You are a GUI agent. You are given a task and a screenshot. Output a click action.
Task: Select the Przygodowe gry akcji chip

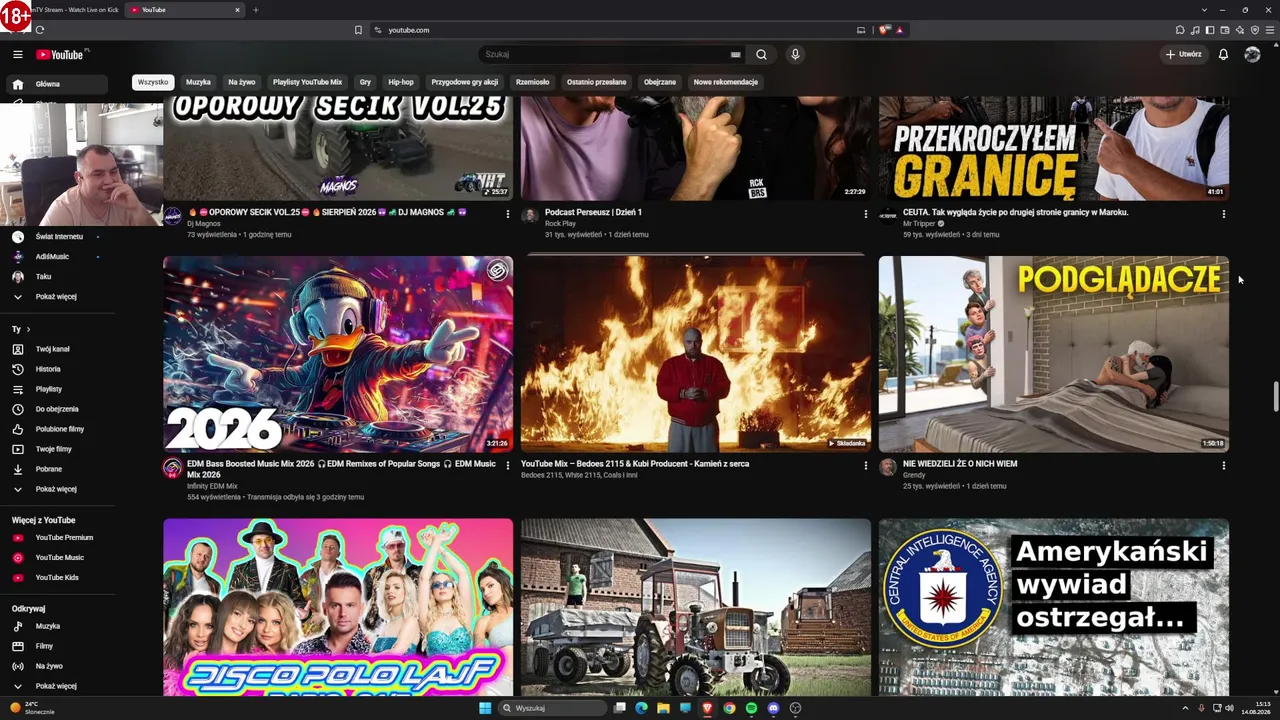coord(464,82)
